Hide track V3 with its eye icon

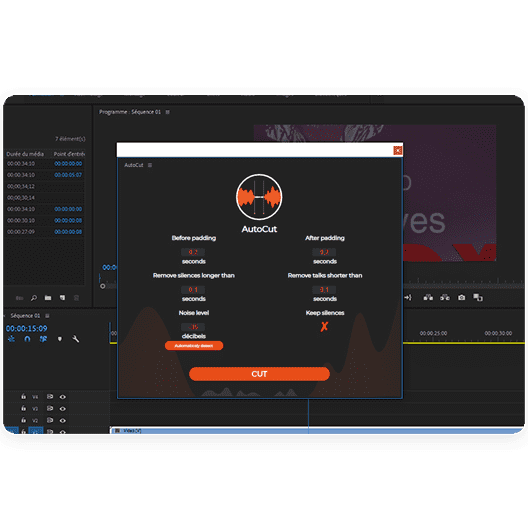[x=63, y=409]
